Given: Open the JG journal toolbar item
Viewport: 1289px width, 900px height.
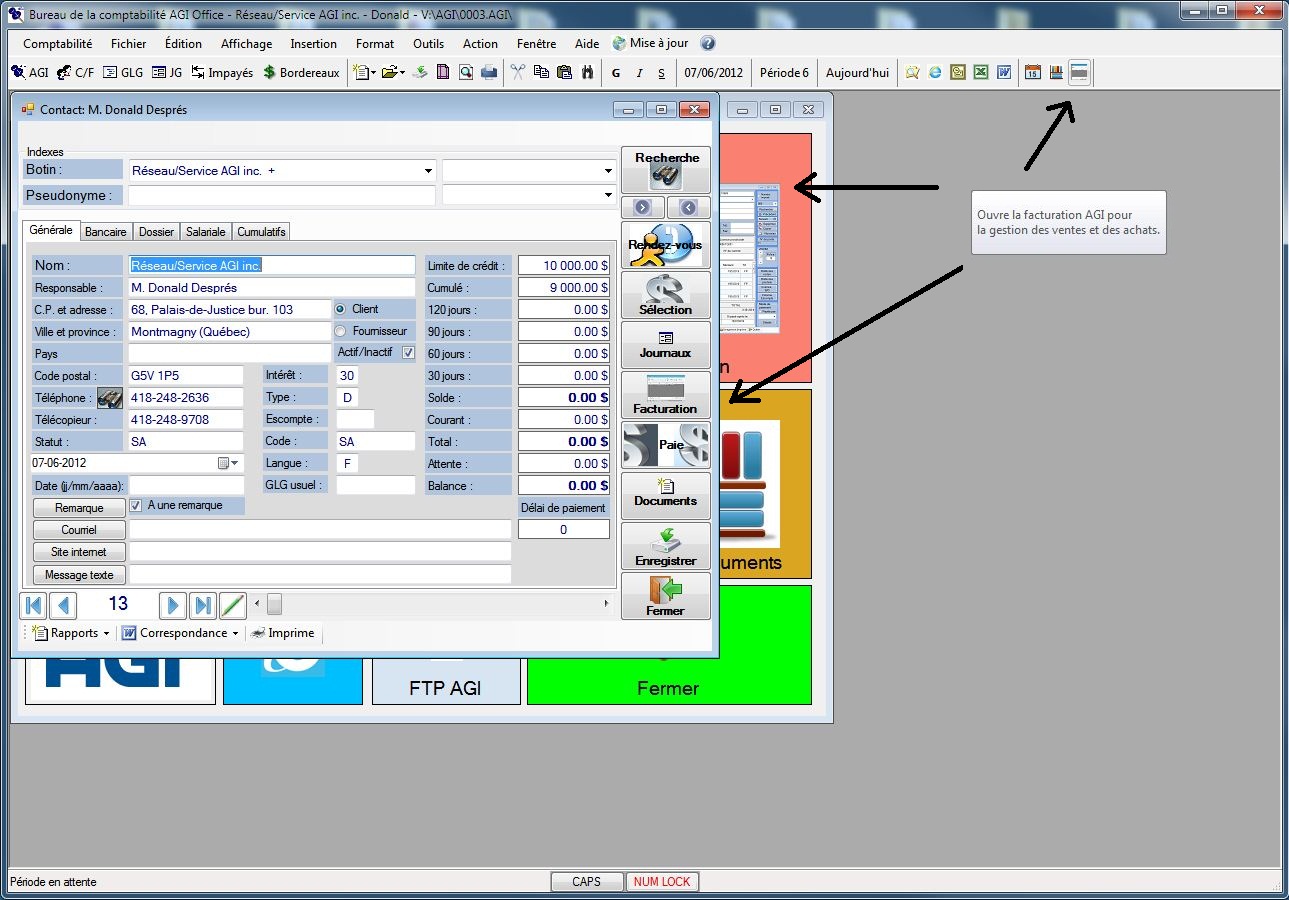Looking at the screenshot, I should [167, 73].
